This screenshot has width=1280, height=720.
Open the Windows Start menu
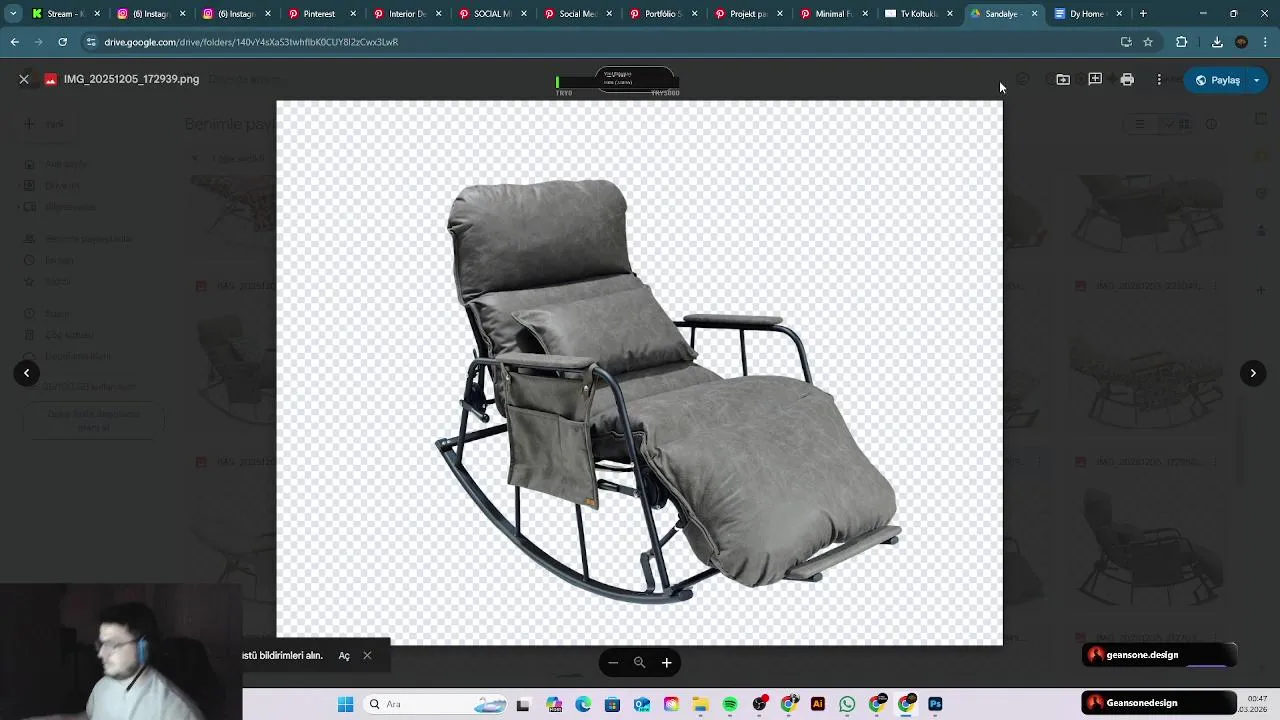click(x=345, y=704)
